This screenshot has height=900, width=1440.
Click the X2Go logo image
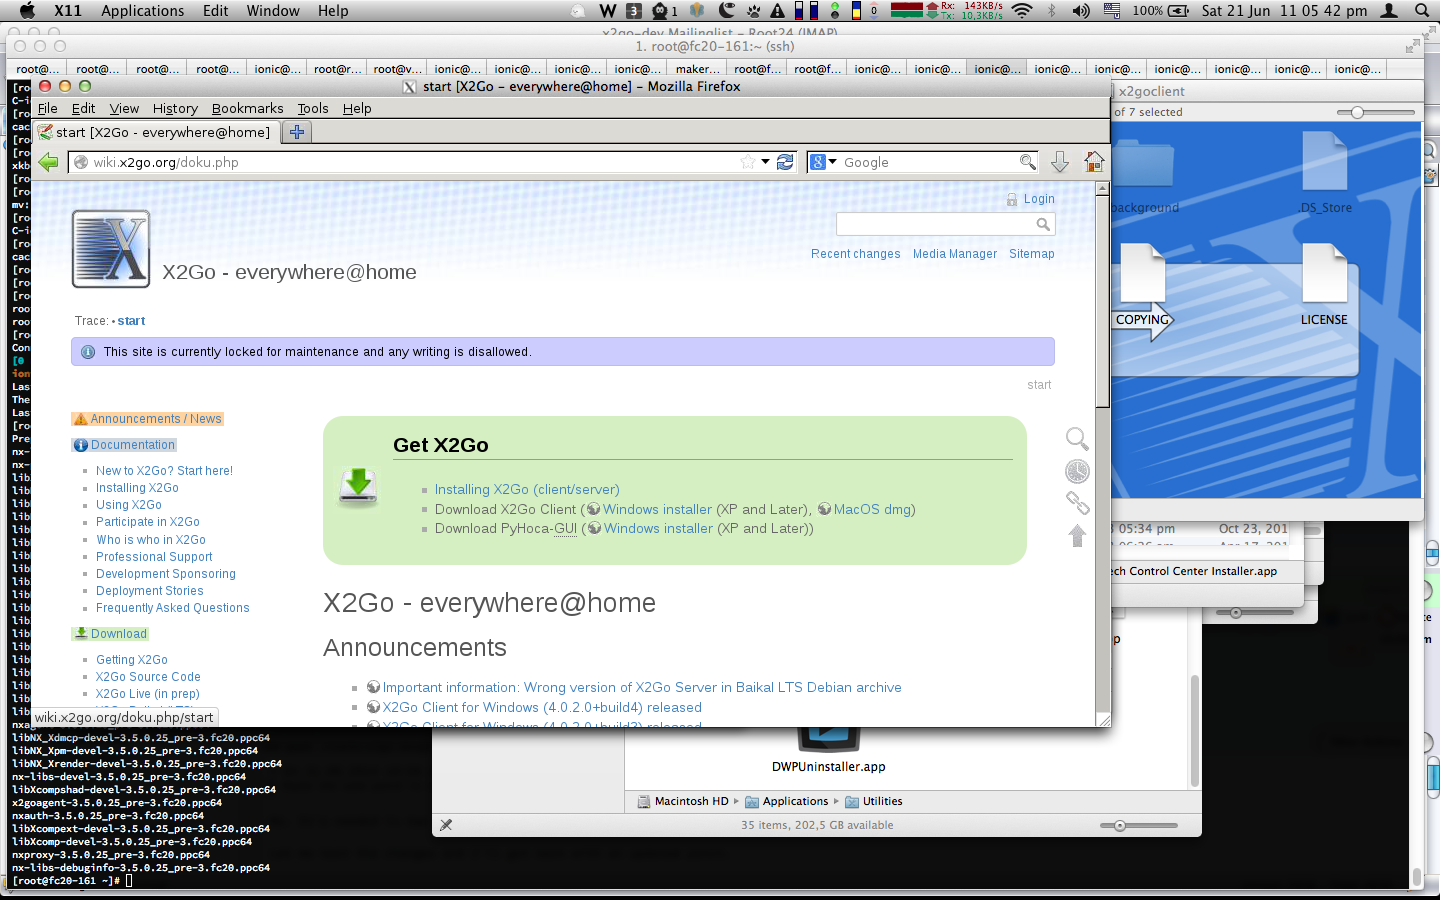[x=111, y=249]
